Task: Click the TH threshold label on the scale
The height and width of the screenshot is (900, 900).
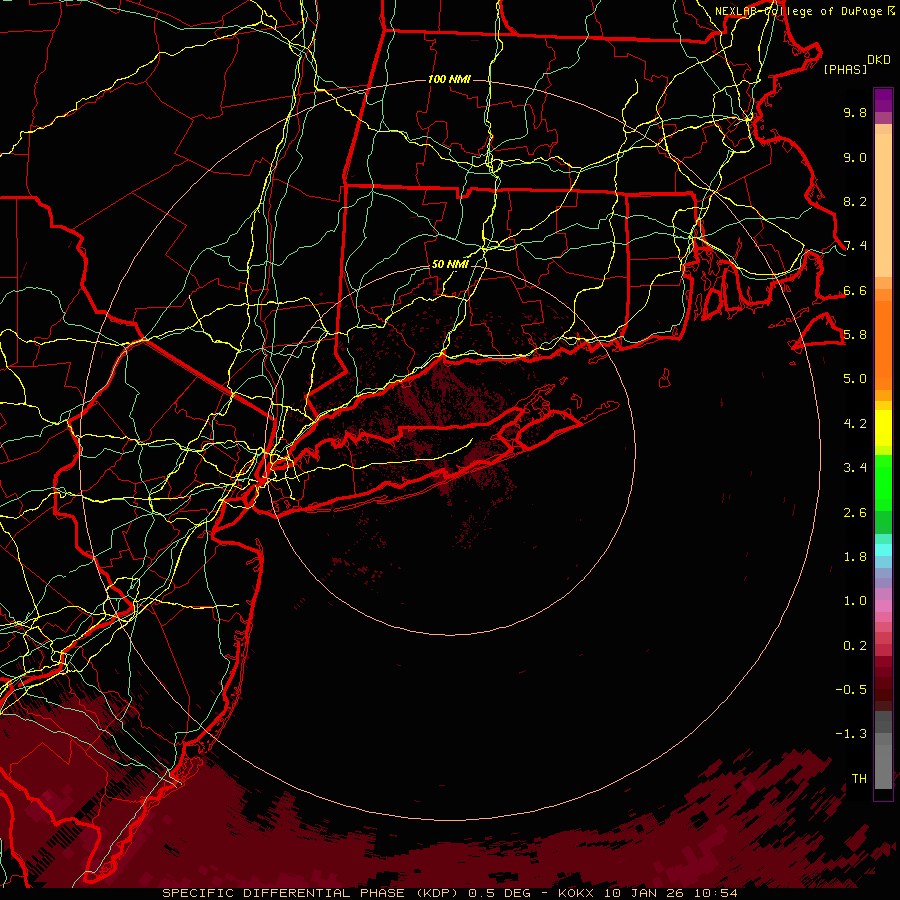Action: coord(859,779)
